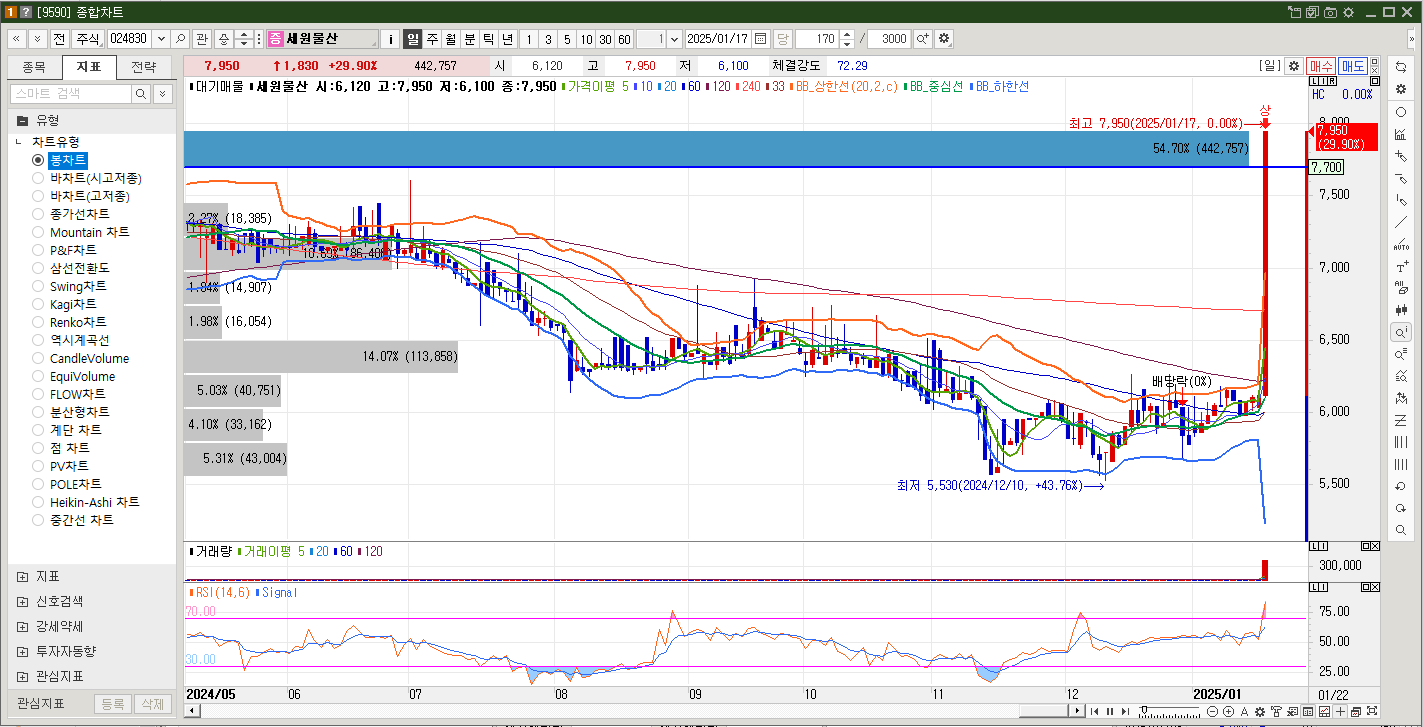Click smart search magnifier button
The height and width of the screenshot is (727, 1423).
point(141,94)
